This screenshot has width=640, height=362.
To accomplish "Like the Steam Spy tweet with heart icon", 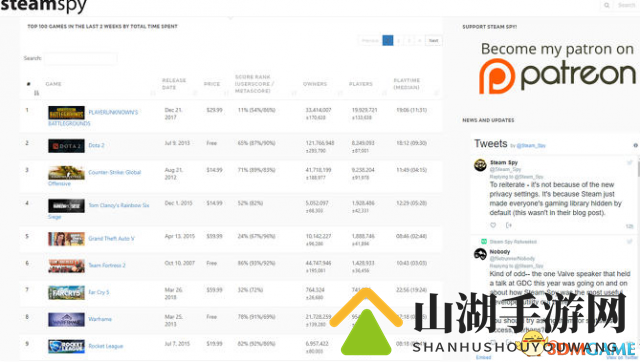I will (x=493, y=225).
